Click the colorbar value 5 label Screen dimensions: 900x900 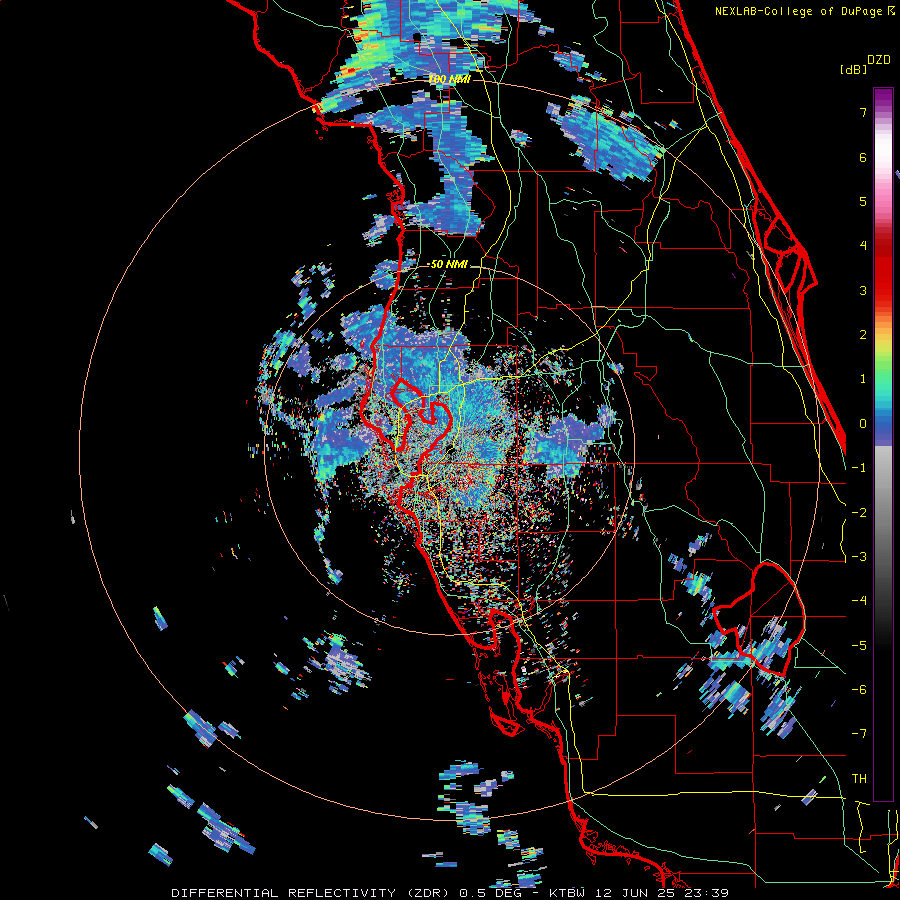(x=863, y=201)
